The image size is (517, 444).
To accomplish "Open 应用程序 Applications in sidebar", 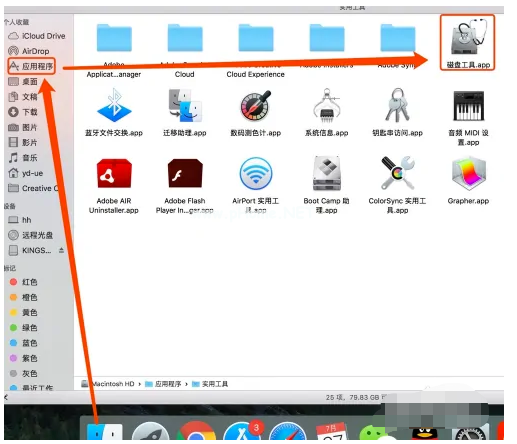I will pos(31,66).
